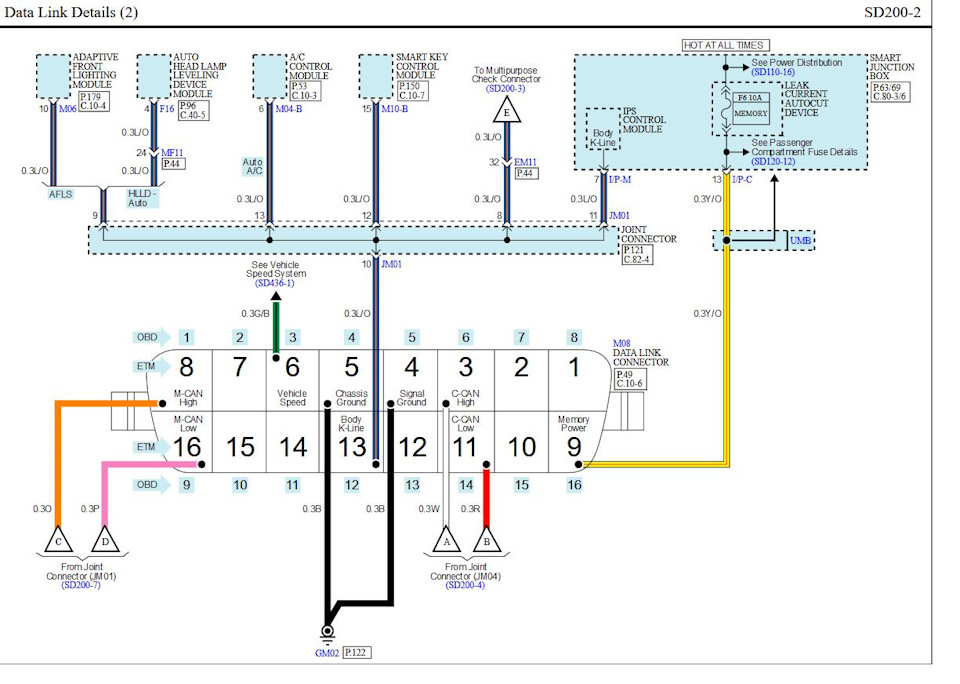The image size is (960, 684).
Task: Select the "Vehicle Speed" pin label
Action: [292, 398]
